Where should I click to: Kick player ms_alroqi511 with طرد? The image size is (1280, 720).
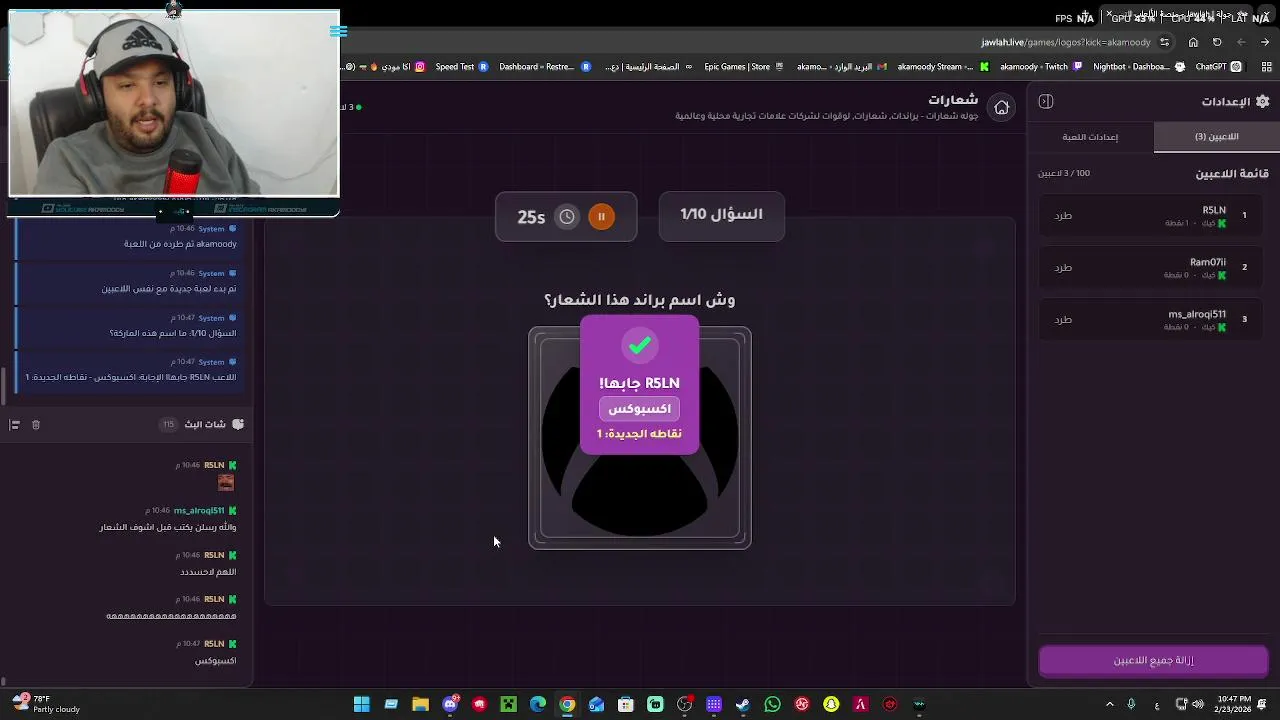point(1063,320)
